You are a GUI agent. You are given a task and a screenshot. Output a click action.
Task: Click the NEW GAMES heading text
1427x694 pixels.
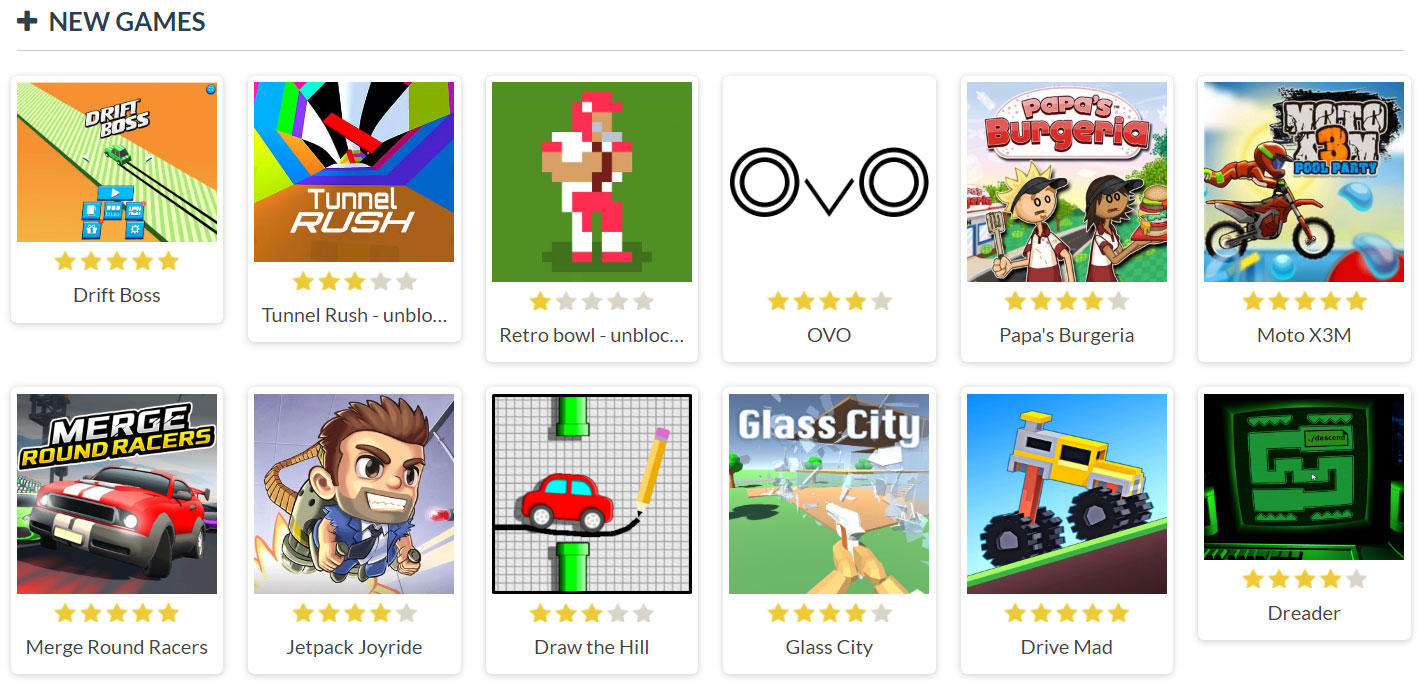pyautogui.click(x=127, y=21)
